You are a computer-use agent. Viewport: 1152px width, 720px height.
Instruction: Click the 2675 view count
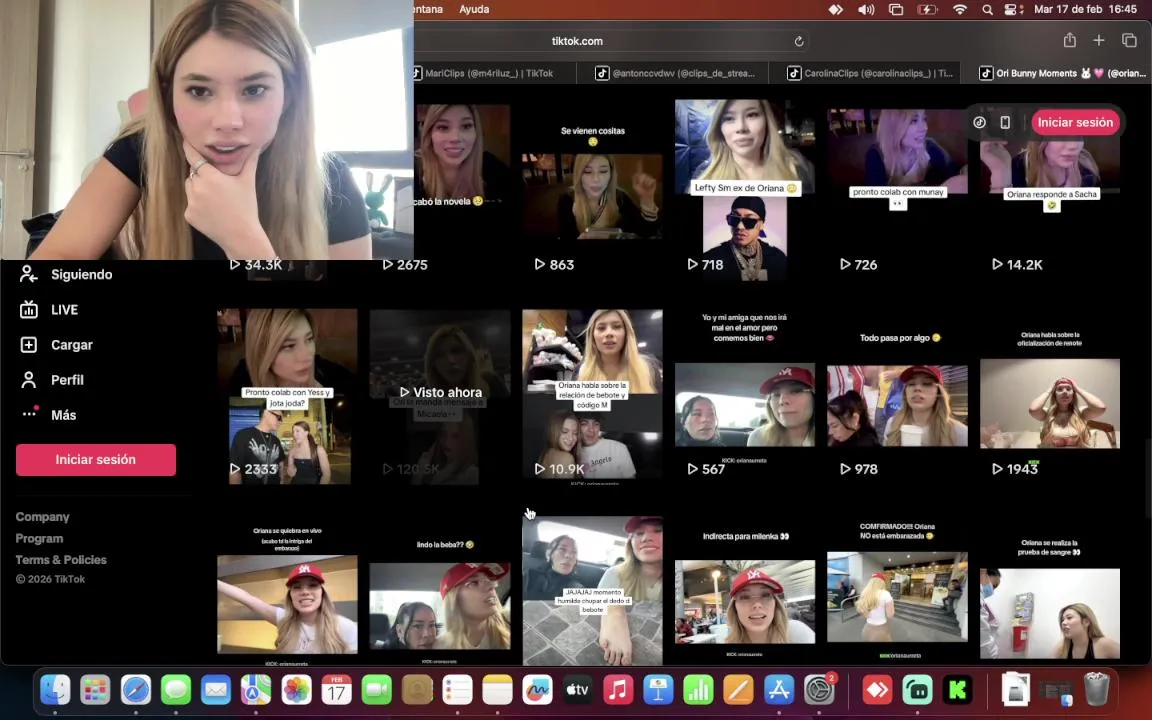click(x=405, y=264)
